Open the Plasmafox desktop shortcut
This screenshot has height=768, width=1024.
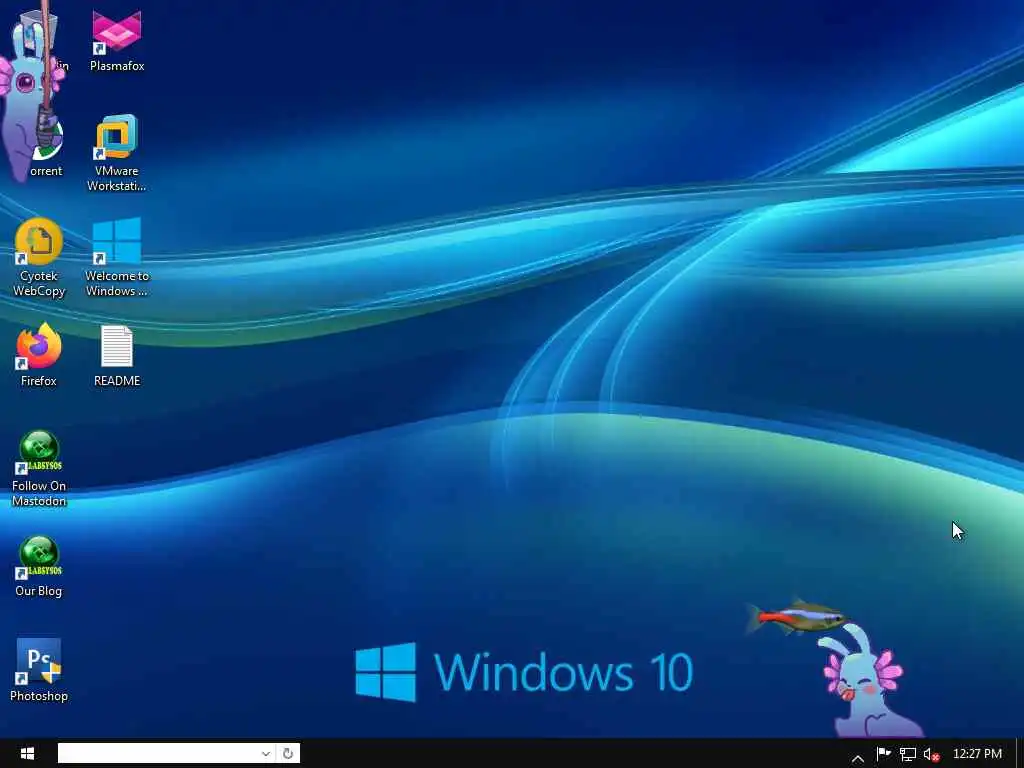click(117, 40)
